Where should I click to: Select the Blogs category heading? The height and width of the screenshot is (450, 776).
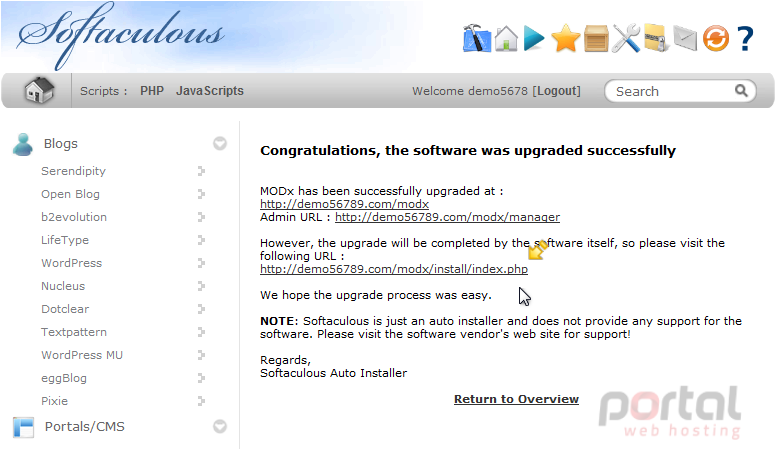click(x=61, y=144)
